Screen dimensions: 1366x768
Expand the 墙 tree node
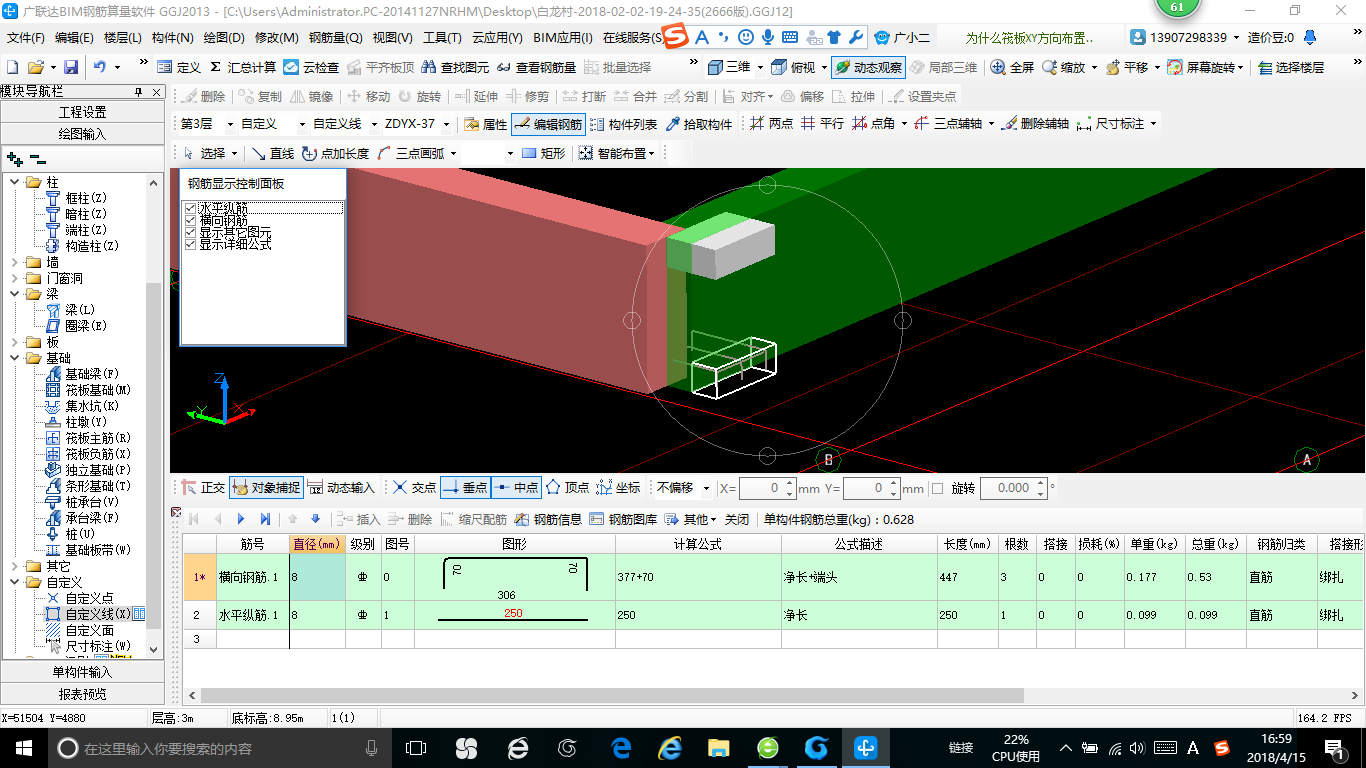click(15, 262)
